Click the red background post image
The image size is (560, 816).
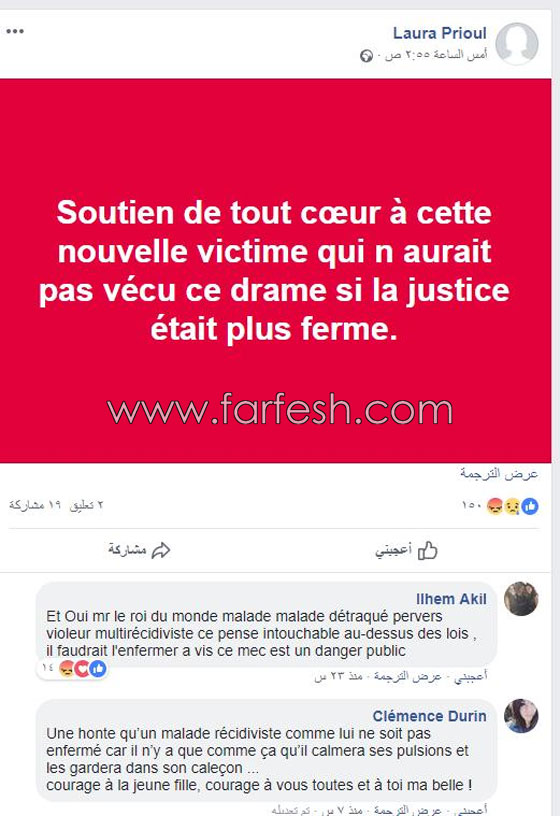275,271
